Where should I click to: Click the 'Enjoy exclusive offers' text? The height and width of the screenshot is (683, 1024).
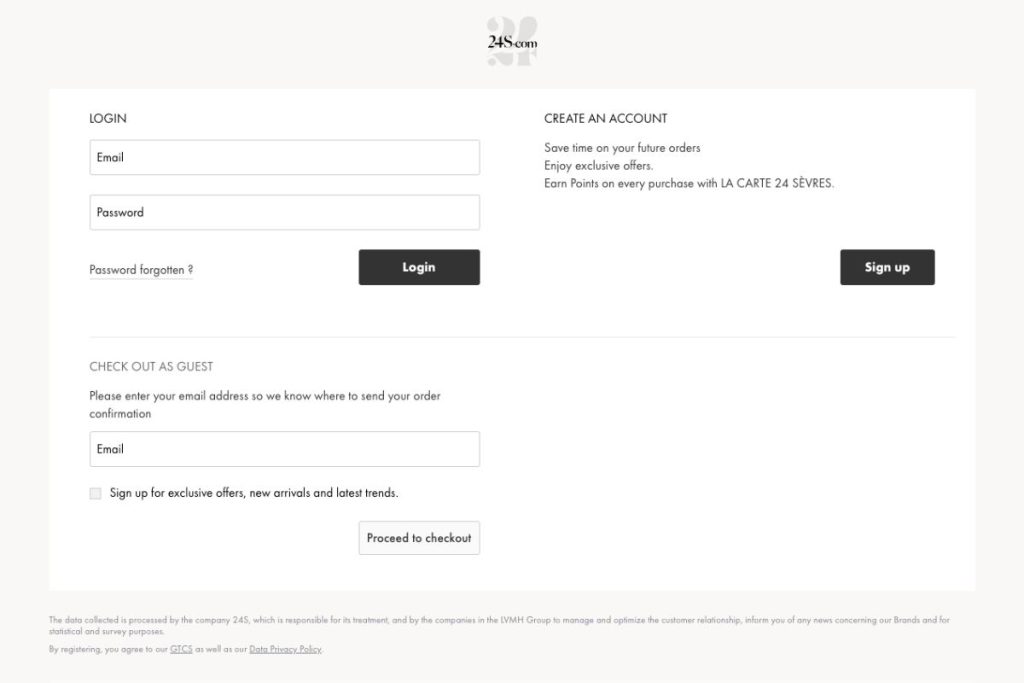point(598,166)
